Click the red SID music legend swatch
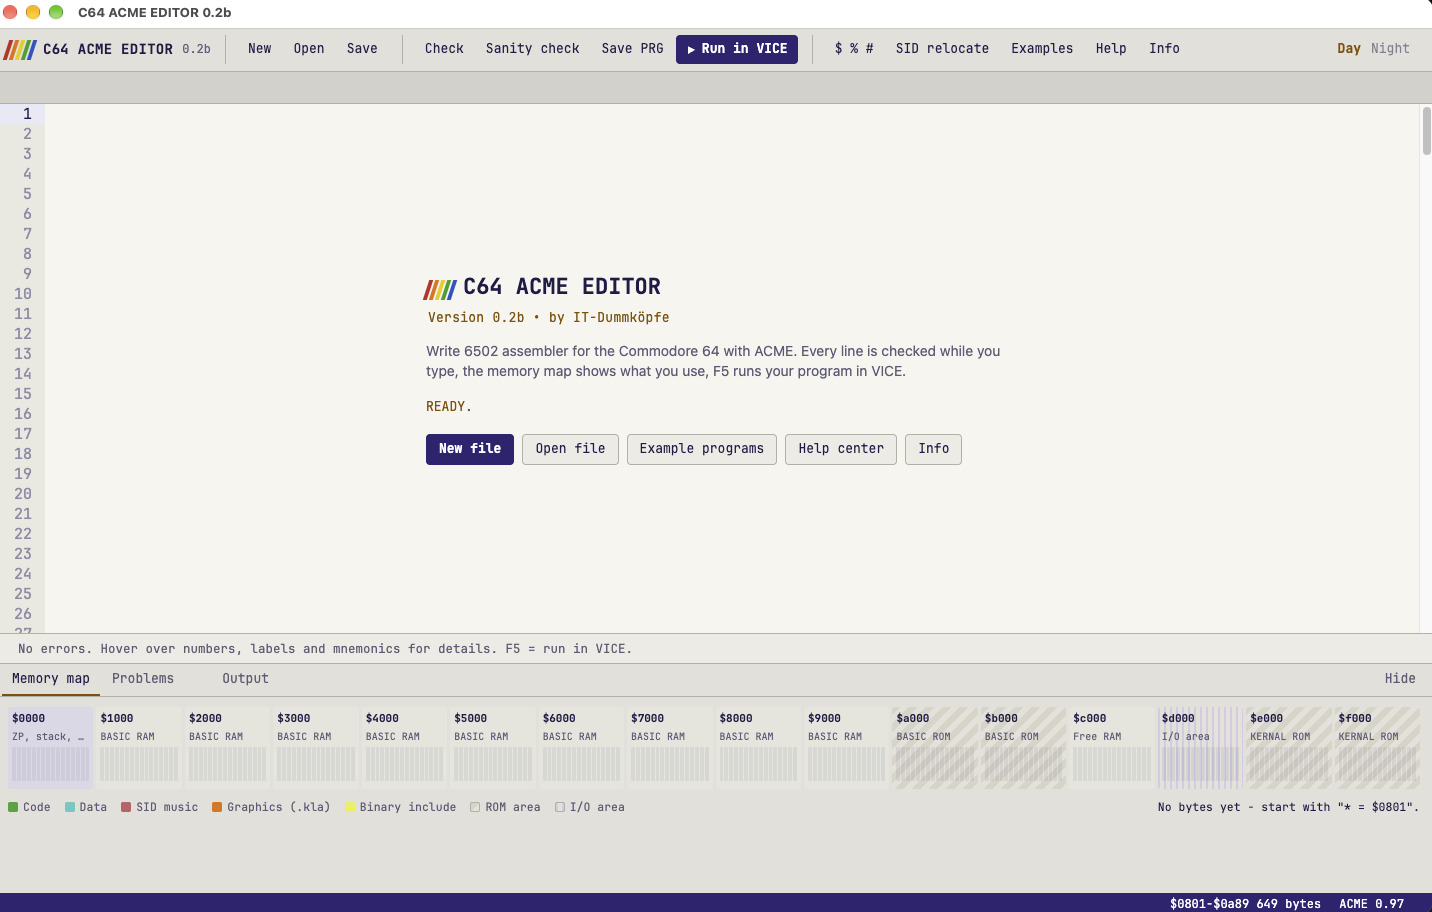 point(126,807)
